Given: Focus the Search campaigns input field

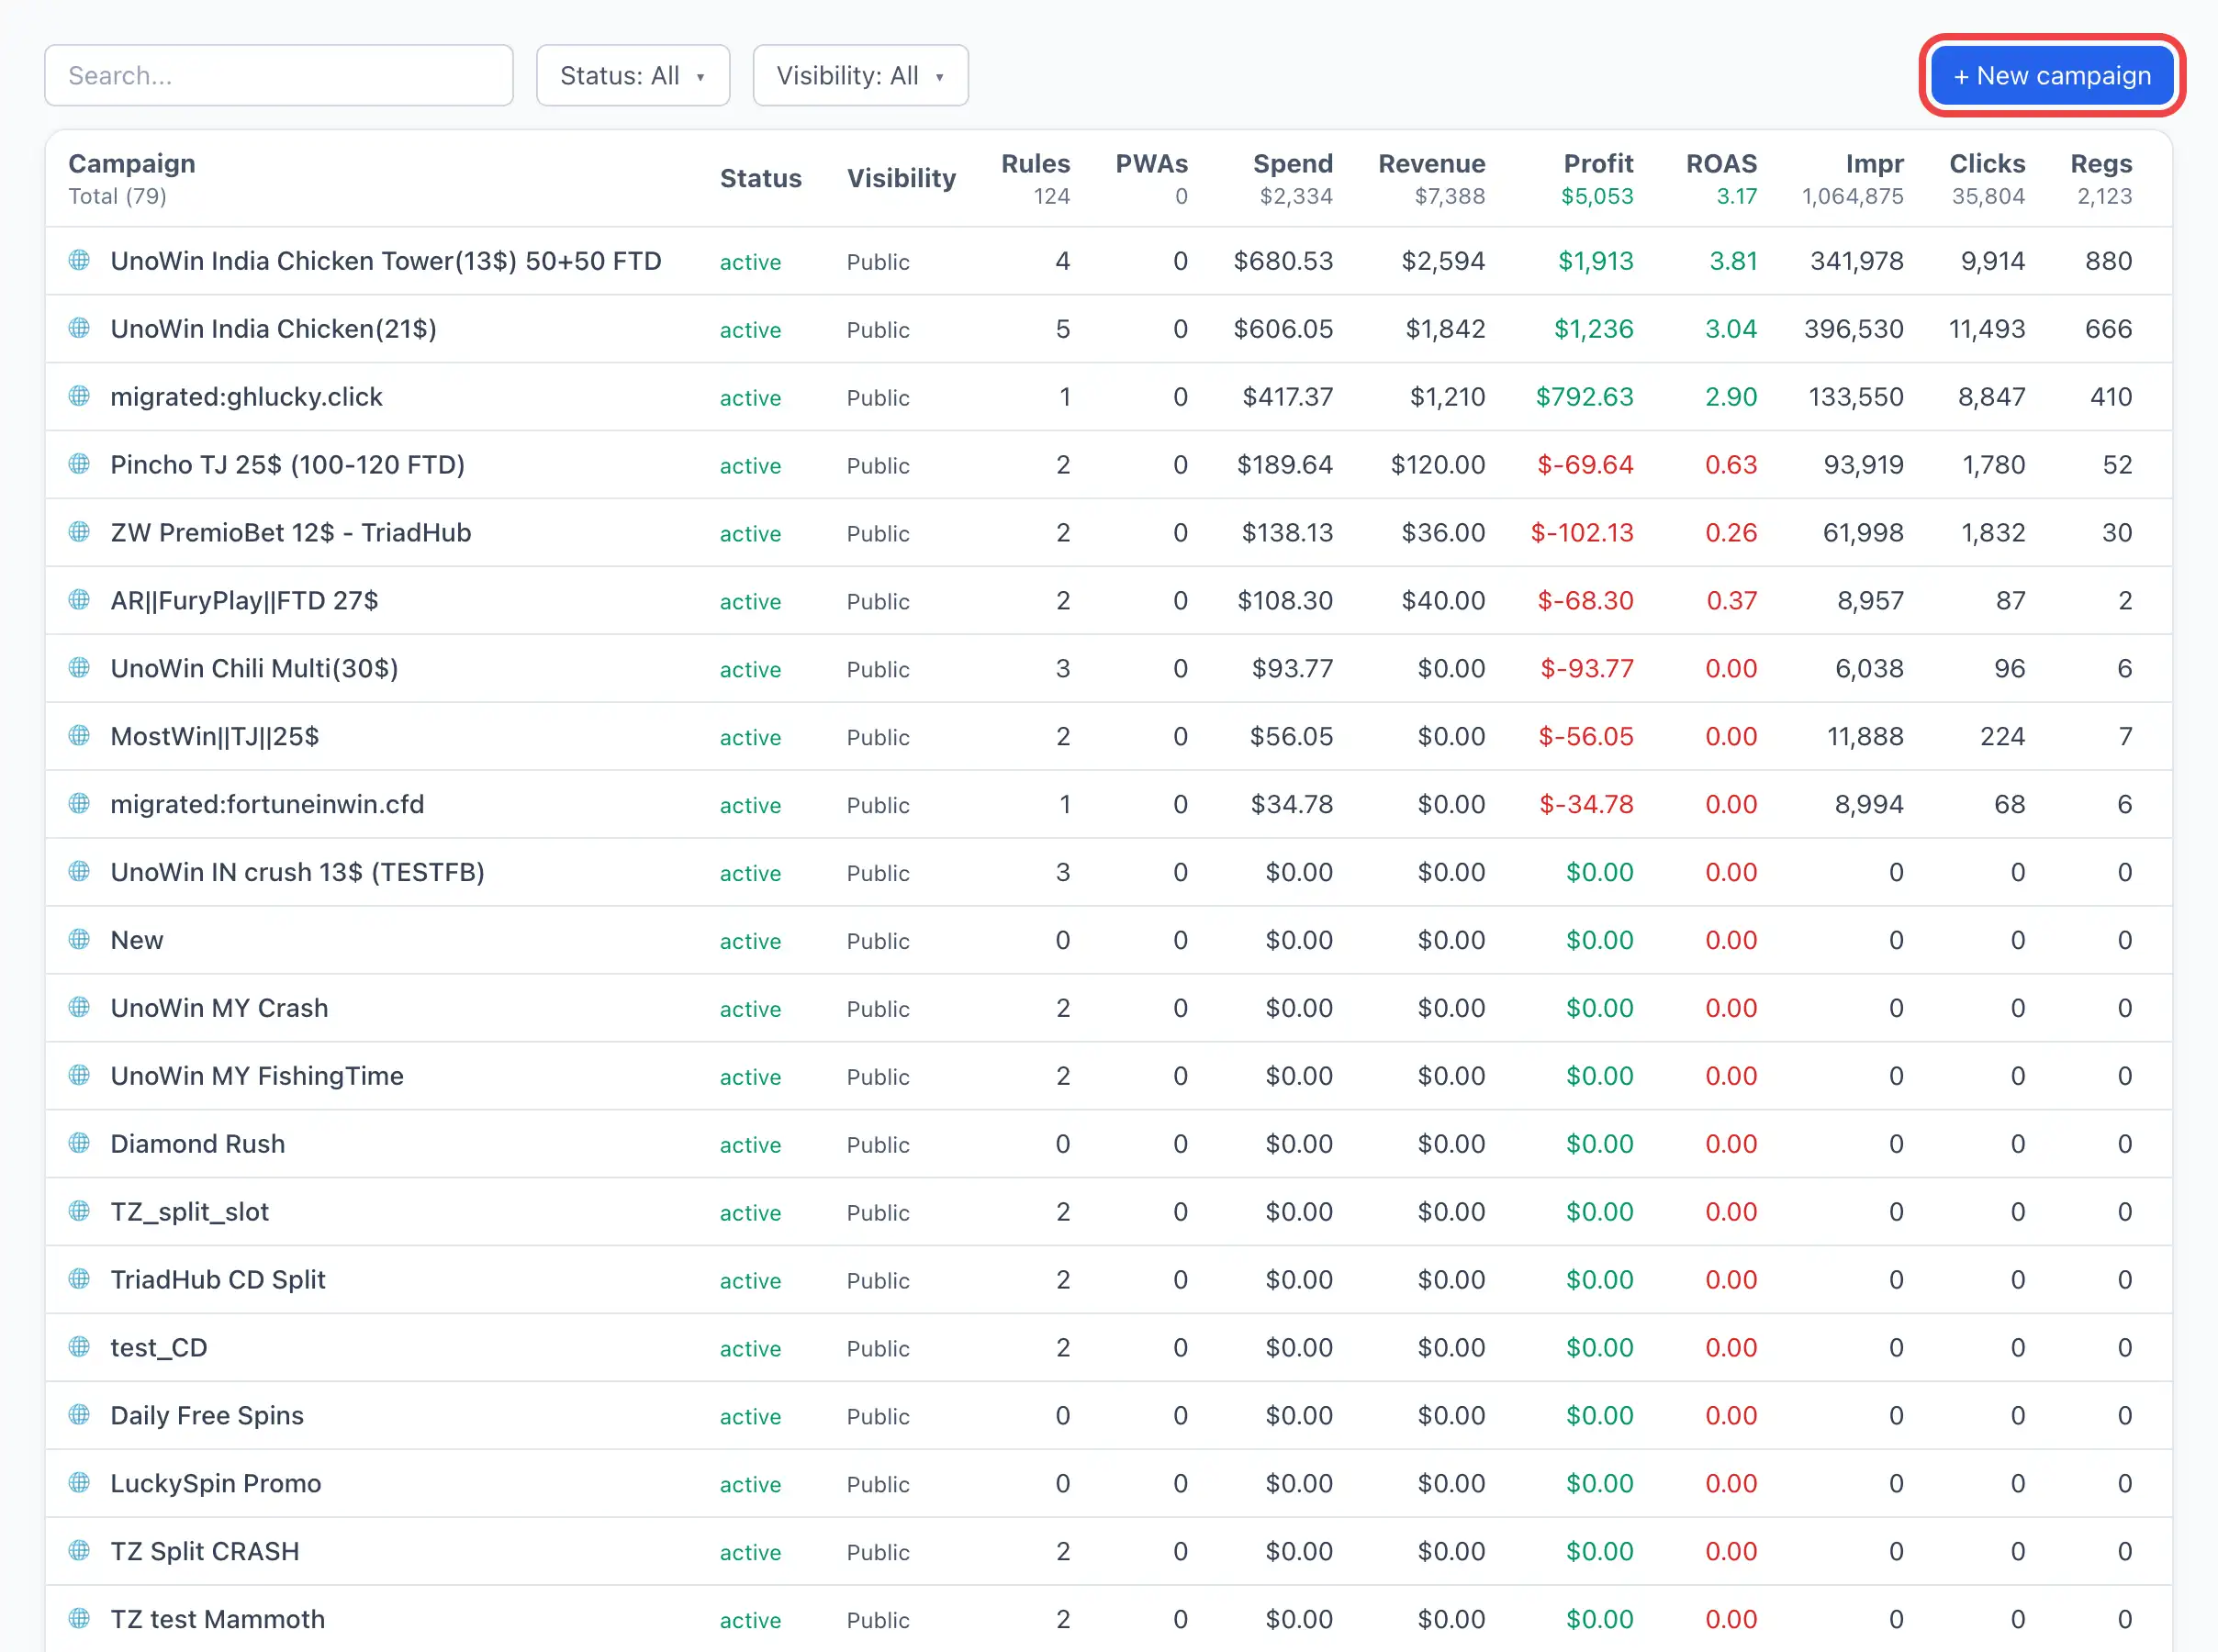Looking at the screenshot, I should [x=279, y=75].
